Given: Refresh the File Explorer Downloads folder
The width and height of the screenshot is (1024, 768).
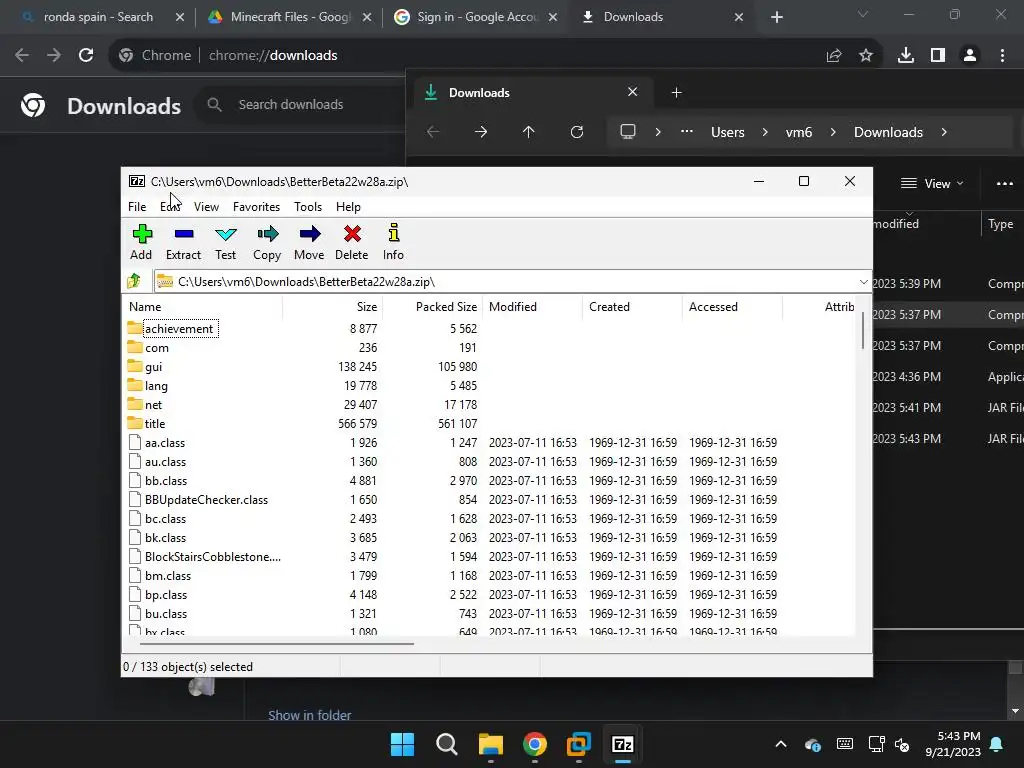Looking at the screenshot, I should (577, 132).
